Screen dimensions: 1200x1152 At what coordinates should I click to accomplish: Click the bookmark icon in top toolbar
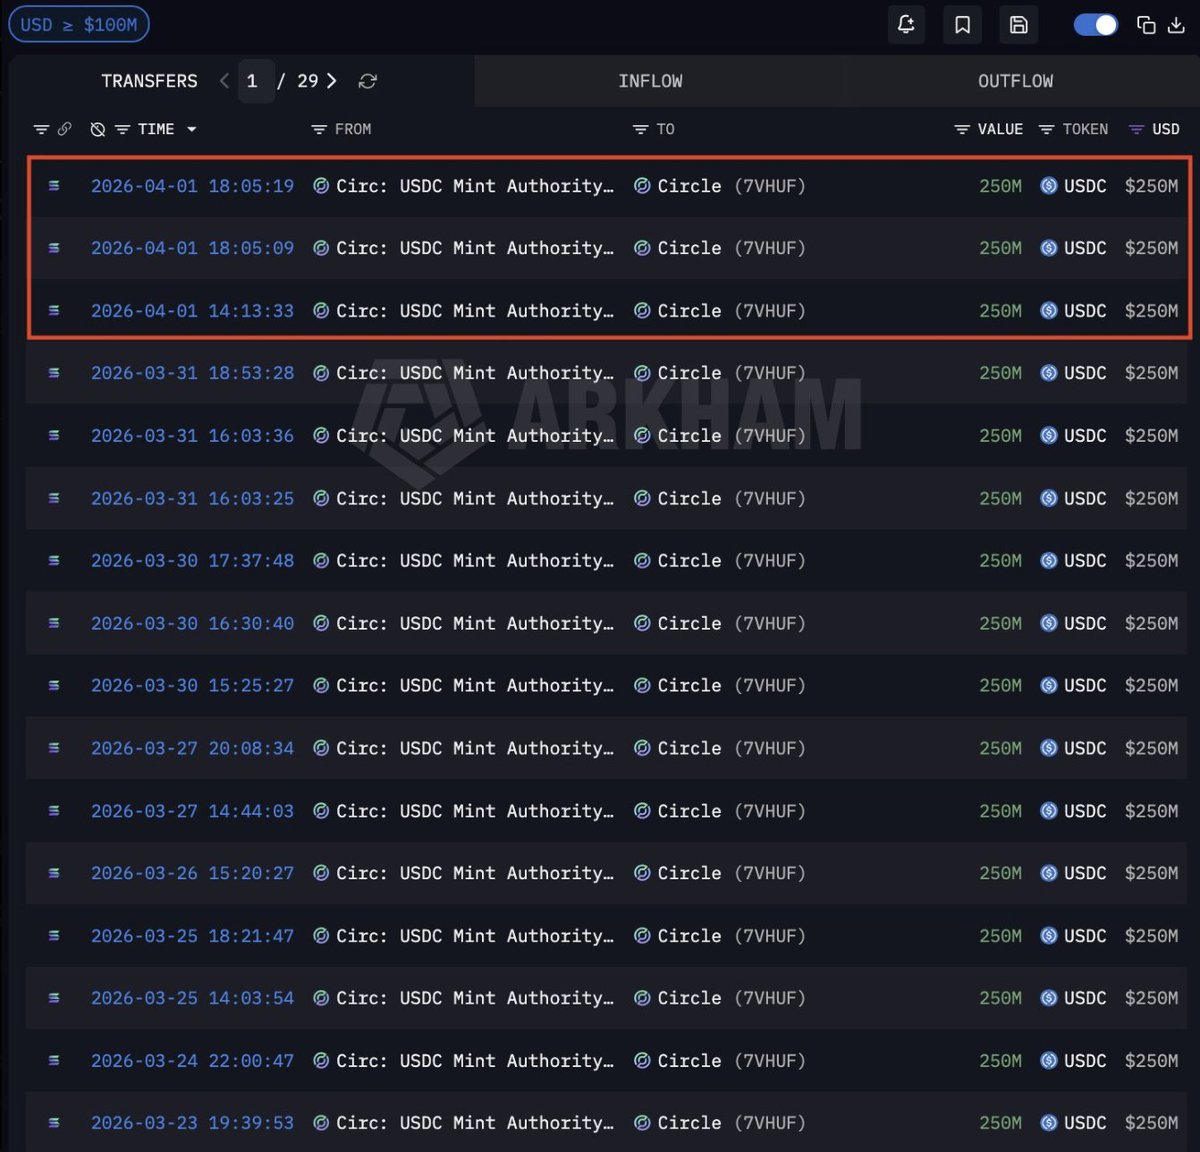(x=962, y=25)
